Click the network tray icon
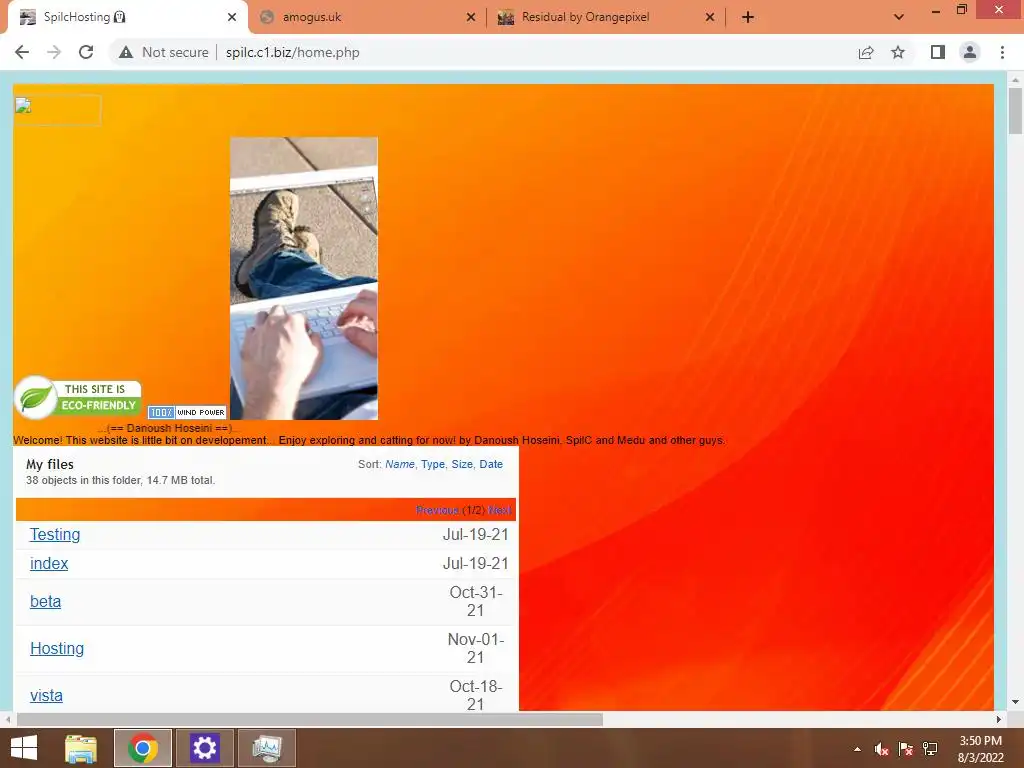The height and width of the screenshot is (768, 1024). click(x=930, y=749)
